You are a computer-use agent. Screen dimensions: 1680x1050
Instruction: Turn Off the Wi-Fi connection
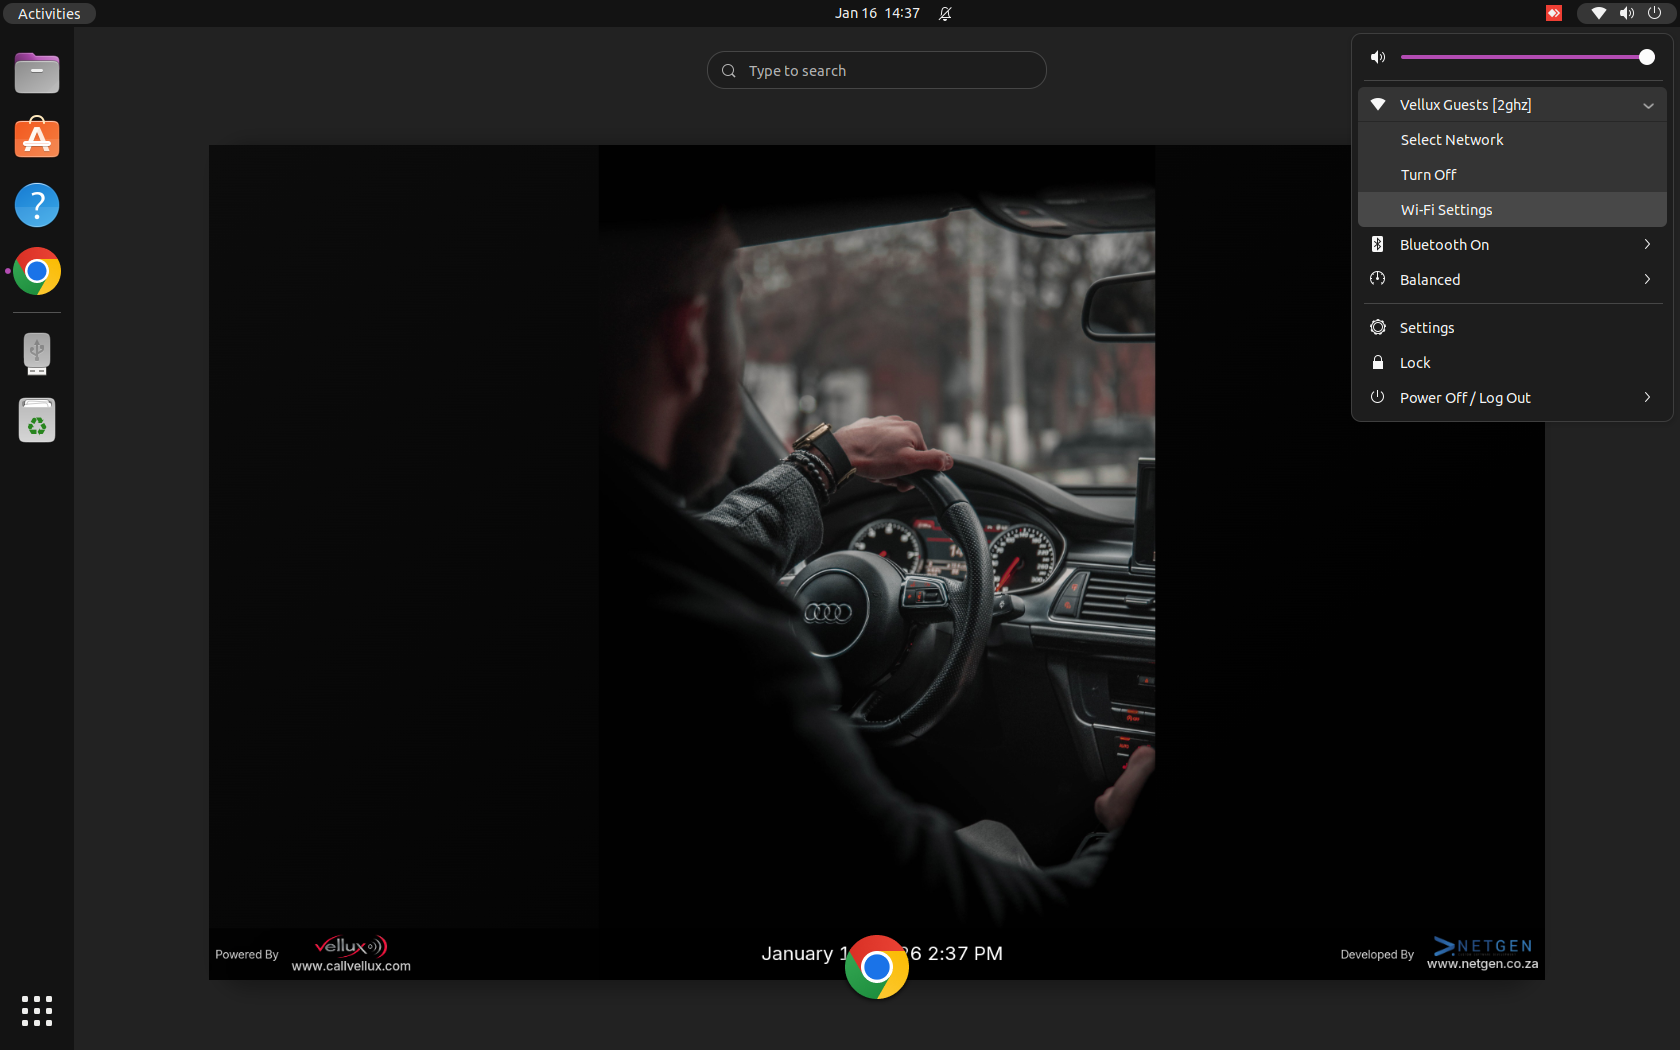pyautogui.click(x=1428, y=175)
